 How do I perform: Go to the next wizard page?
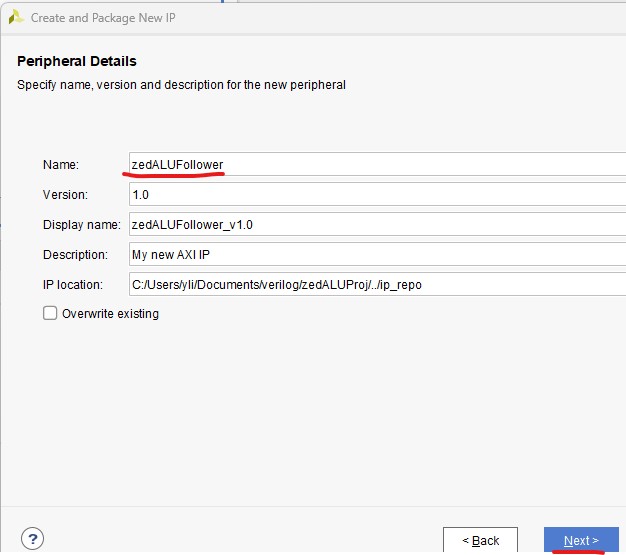pos(581,540)
